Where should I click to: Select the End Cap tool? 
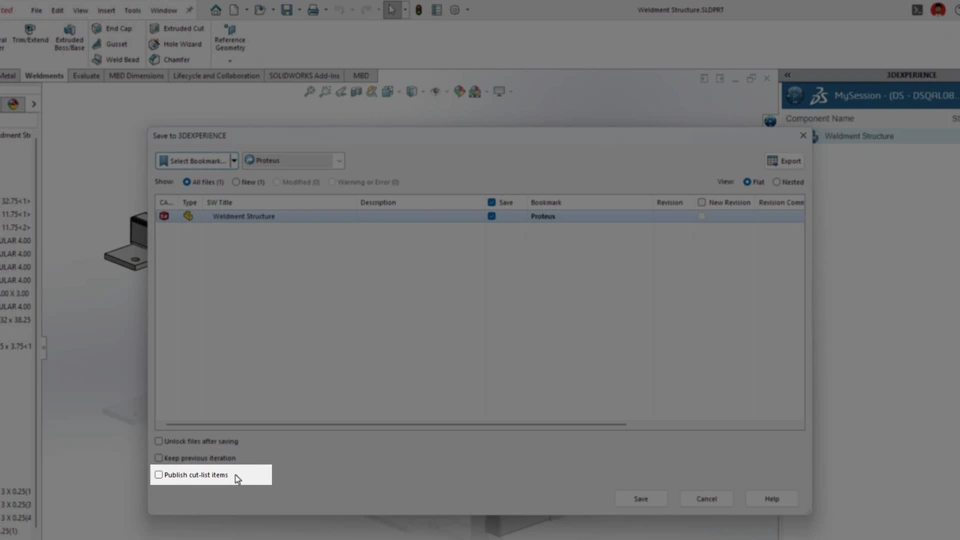tap(112, 28)
